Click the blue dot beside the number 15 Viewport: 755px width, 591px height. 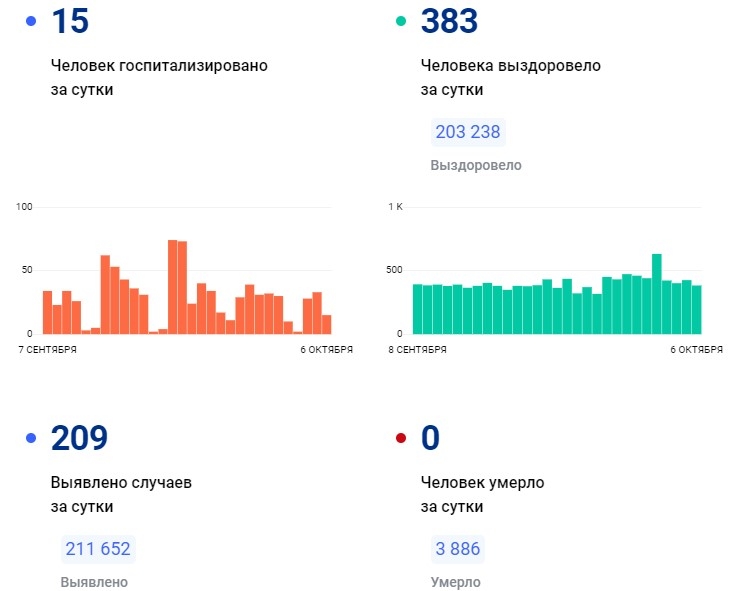tap(31, 21)
